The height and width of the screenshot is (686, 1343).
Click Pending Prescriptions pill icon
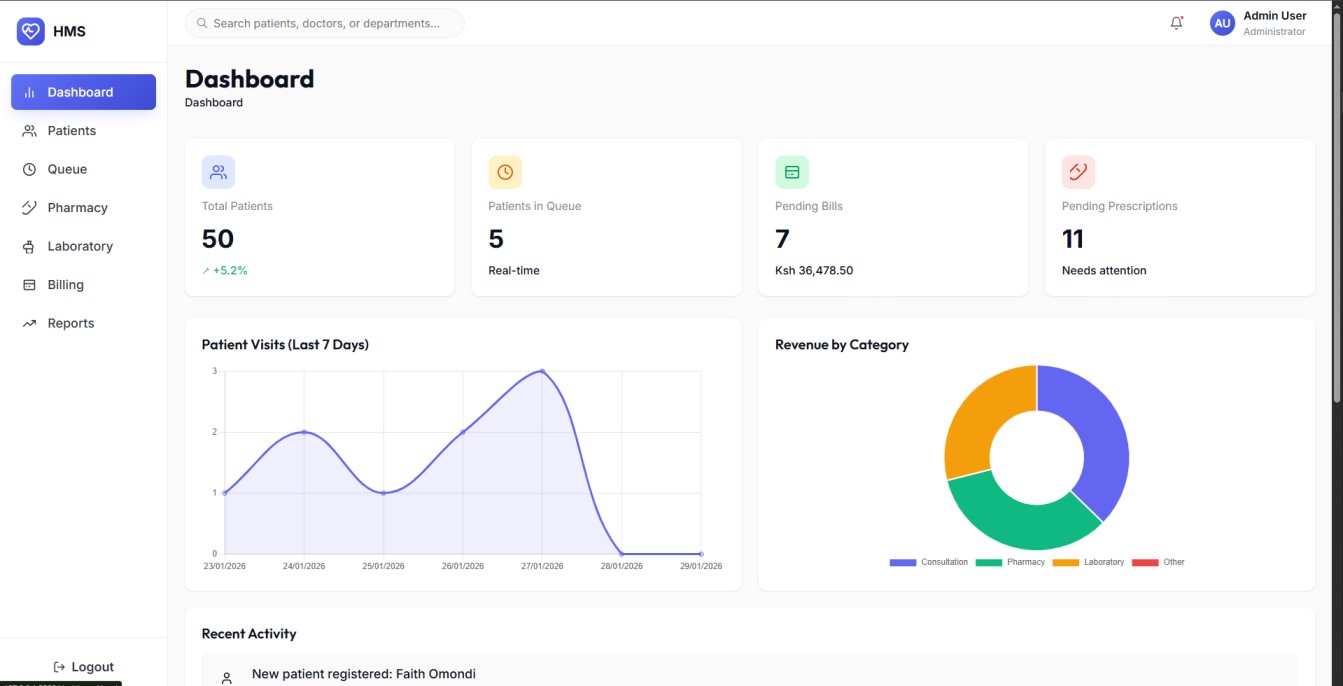(1078, 172)
